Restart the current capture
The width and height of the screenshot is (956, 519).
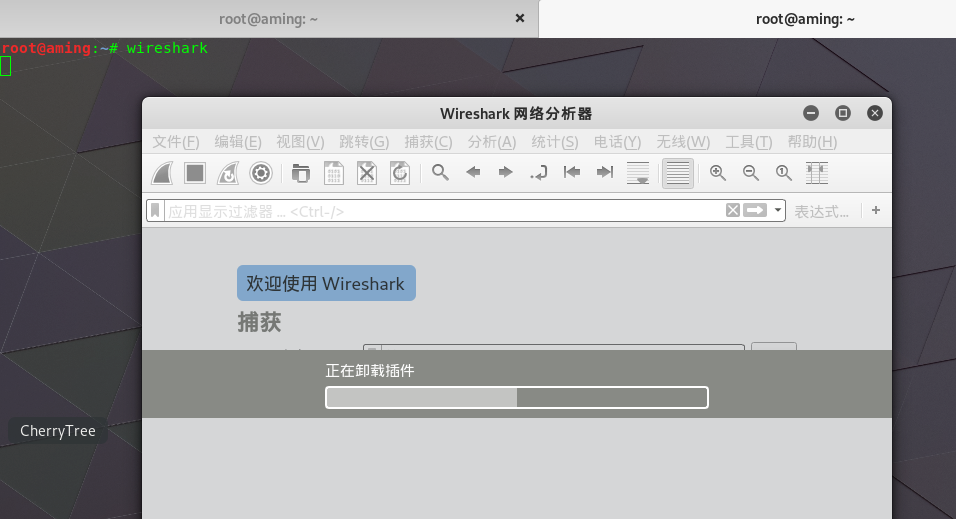pos(228,173)
